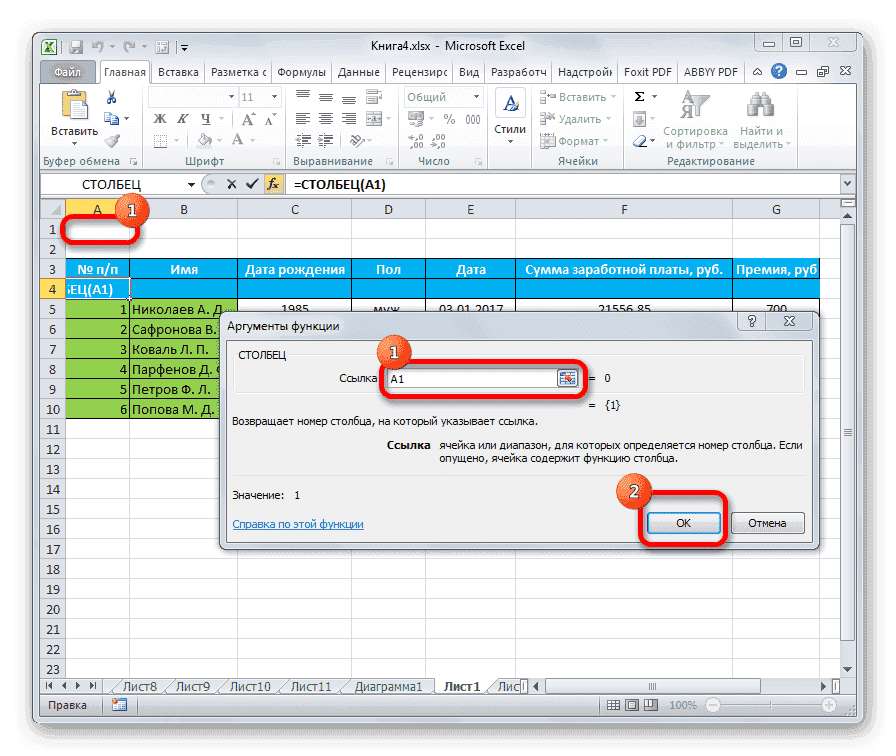Click the range selector icon beside Ссылка field
Image resolution: width=896 pixels, height=756 pixels.
click(568, 378)
